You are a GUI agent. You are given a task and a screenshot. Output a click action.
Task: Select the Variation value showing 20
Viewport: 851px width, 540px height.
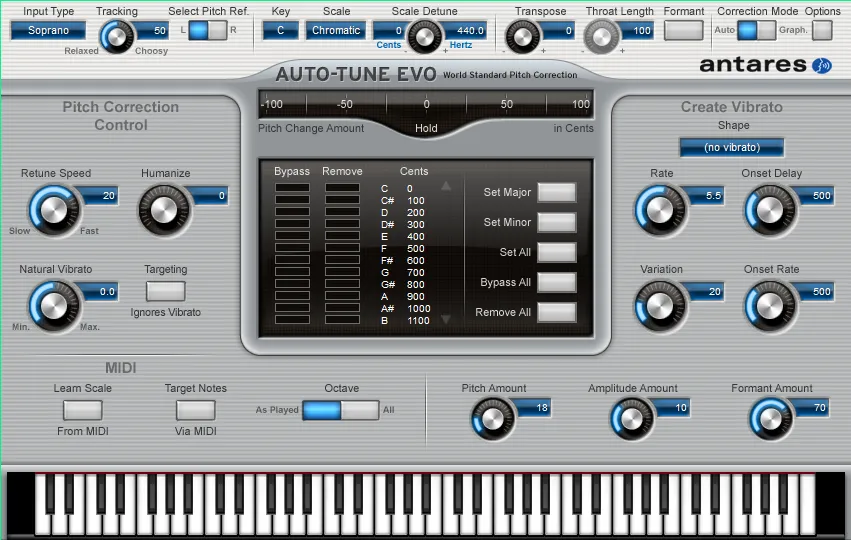(707, 291)
